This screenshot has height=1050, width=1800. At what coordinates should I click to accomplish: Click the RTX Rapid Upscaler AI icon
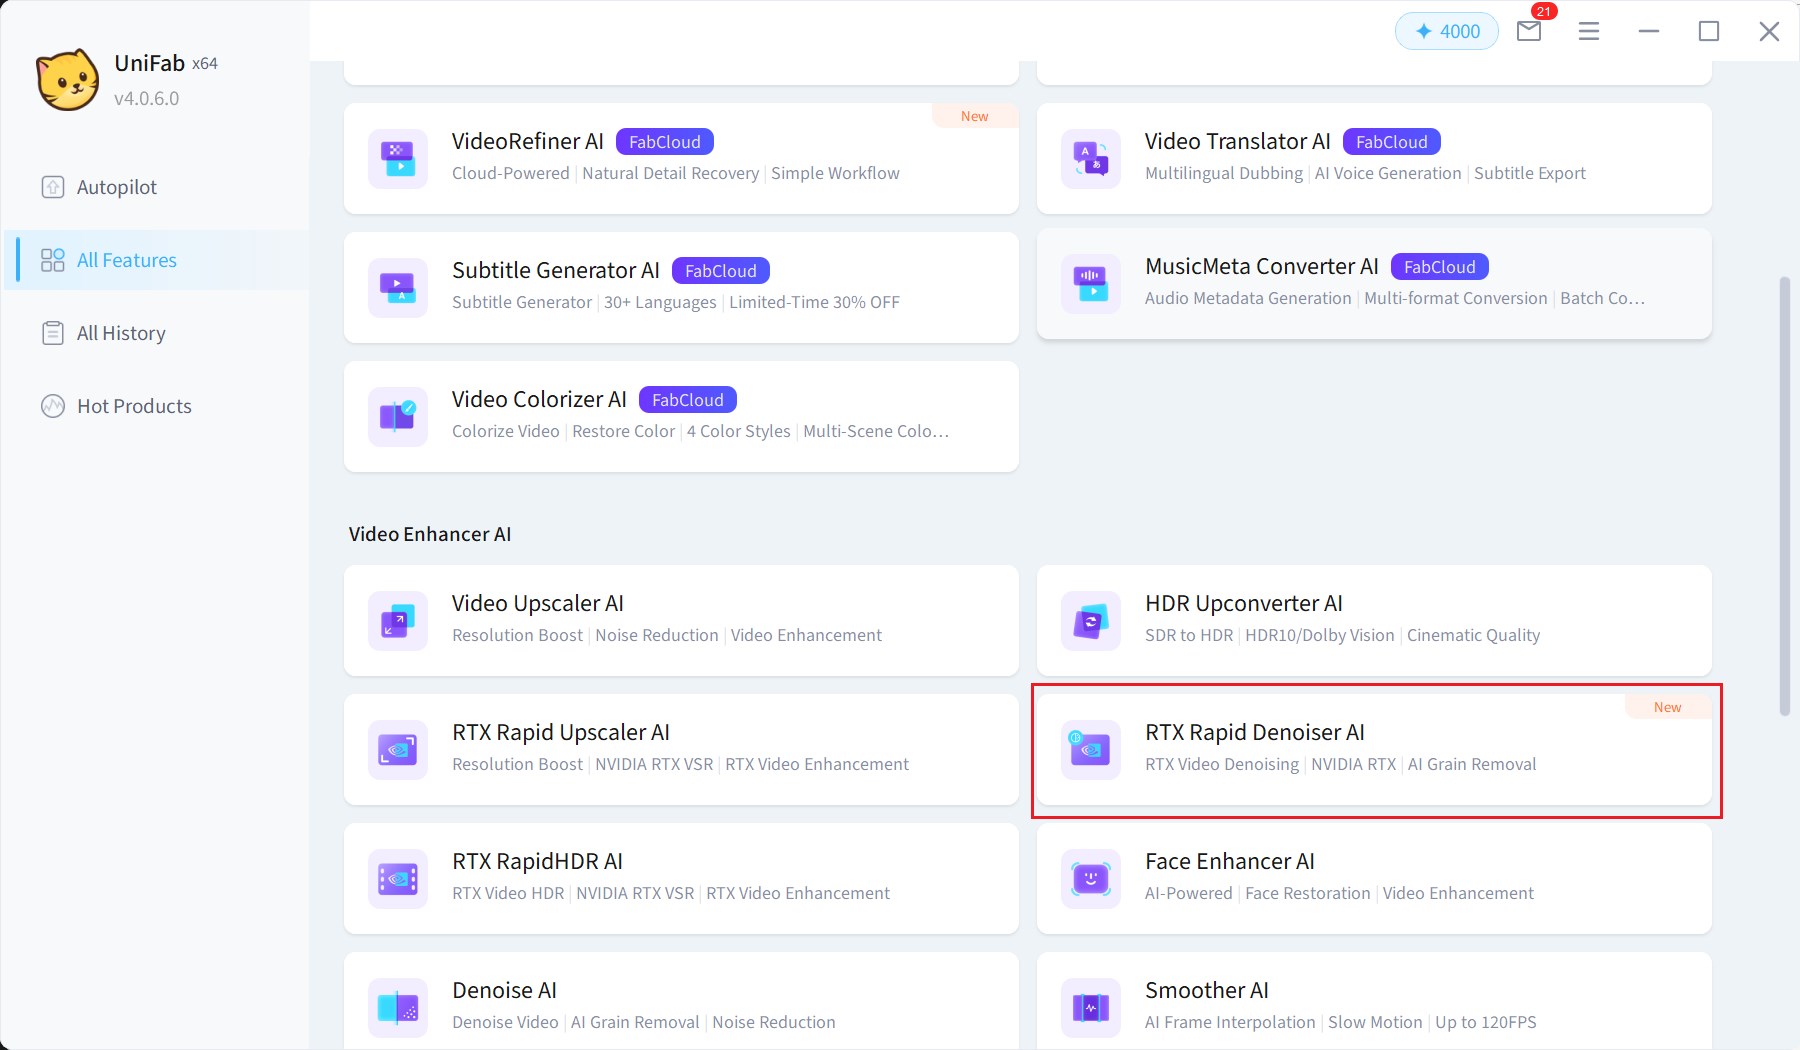[x=398, y=749]
